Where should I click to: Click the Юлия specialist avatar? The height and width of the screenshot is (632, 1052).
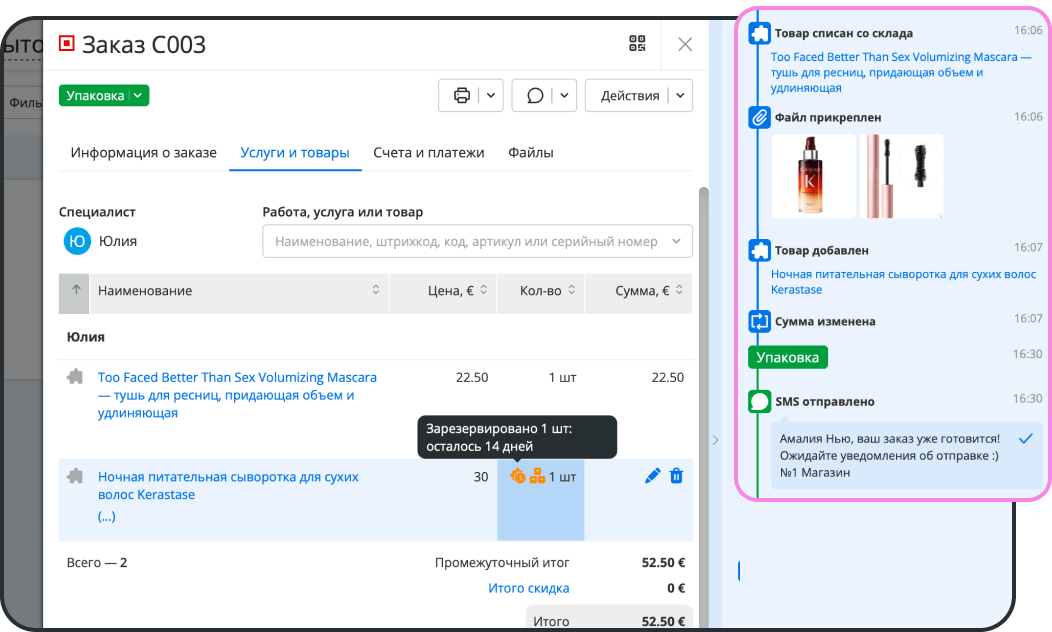tap(77, 241)
